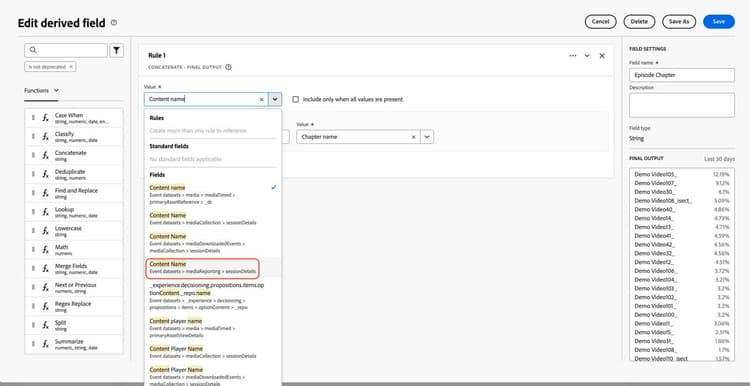750x386 pixels.
Task: Open the filter funnel button
Action: [x=117, y=50]
